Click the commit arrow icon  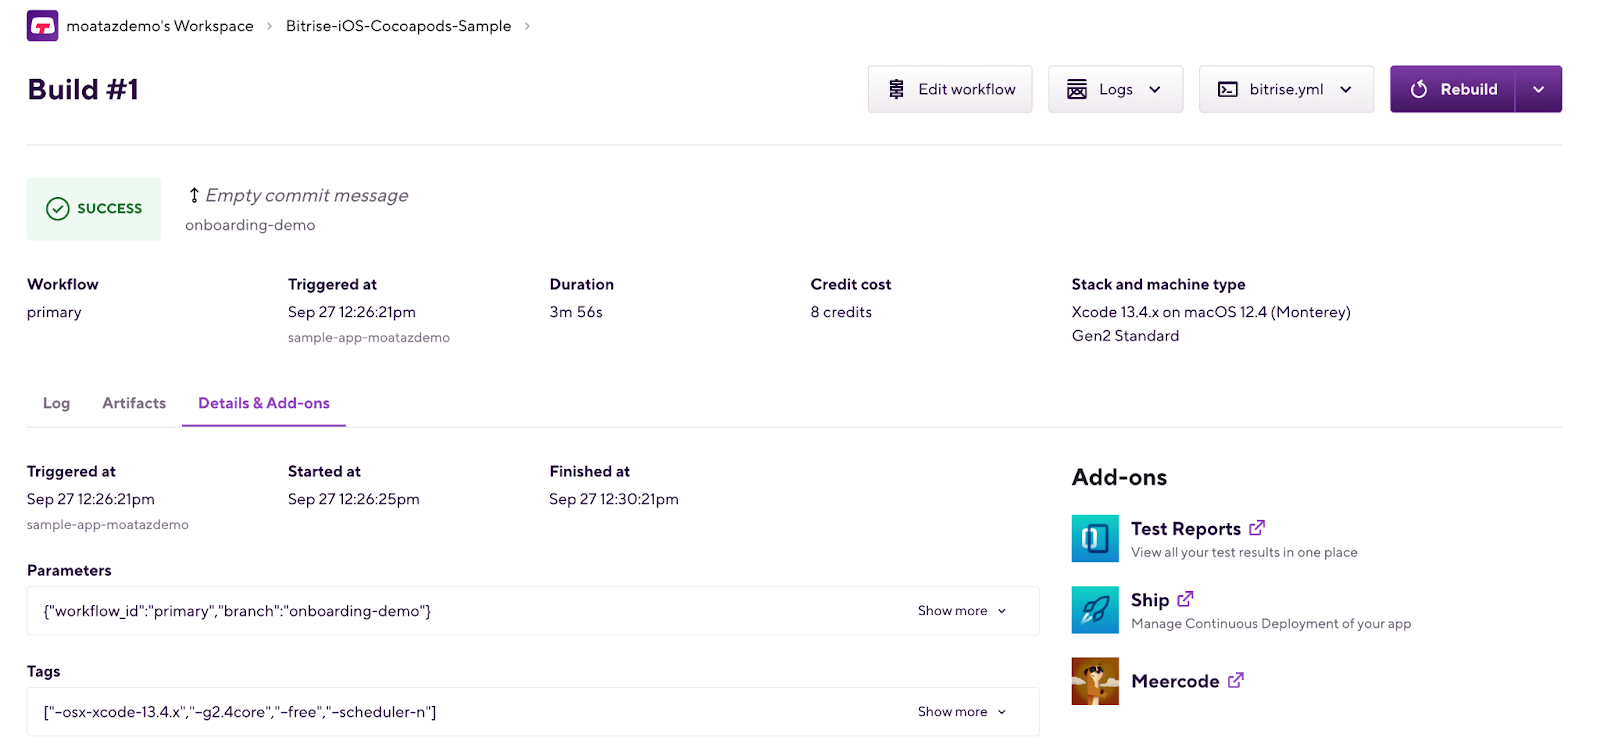tap(194, 195)
